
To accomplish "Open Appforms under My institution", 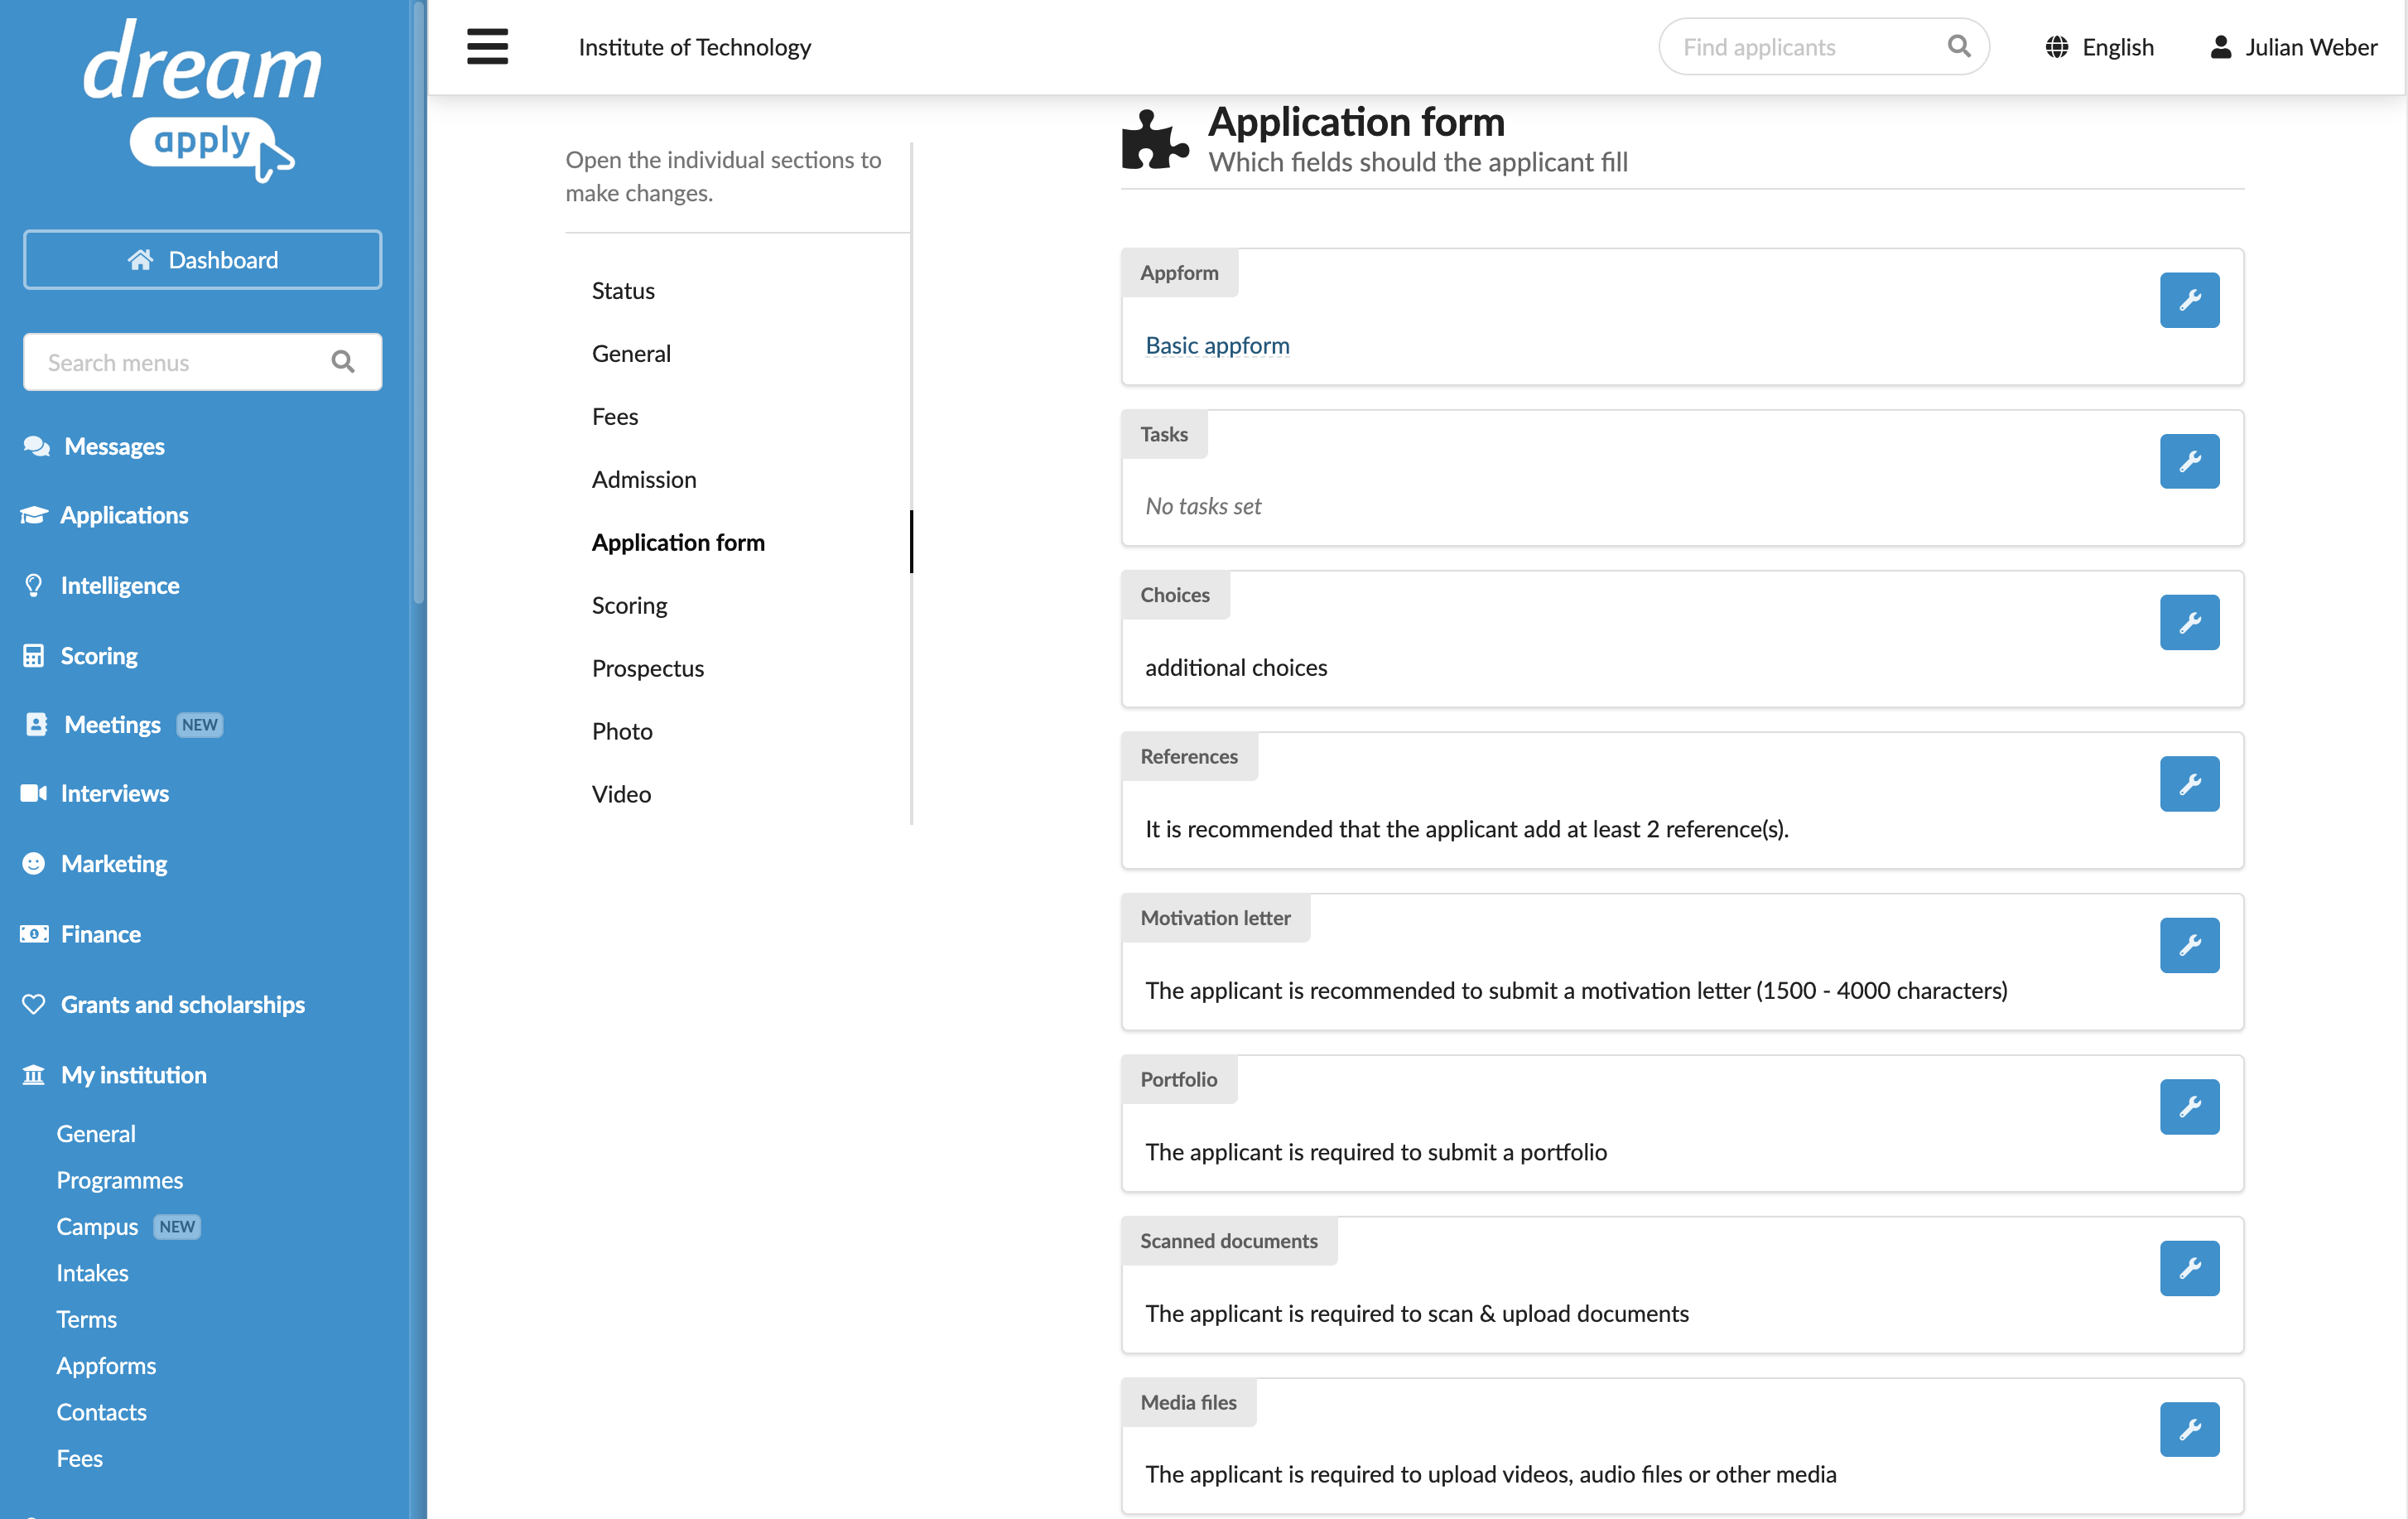I will 106,1366.
